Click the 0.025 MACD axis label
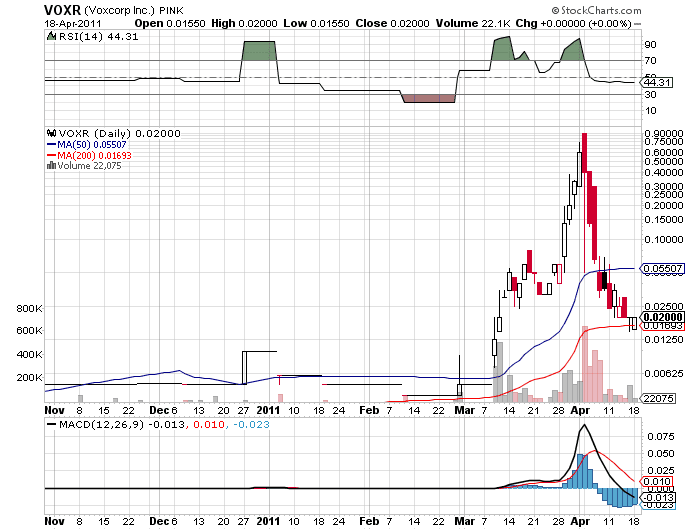Viewport: 700px width, 530px height. [661, 470]
